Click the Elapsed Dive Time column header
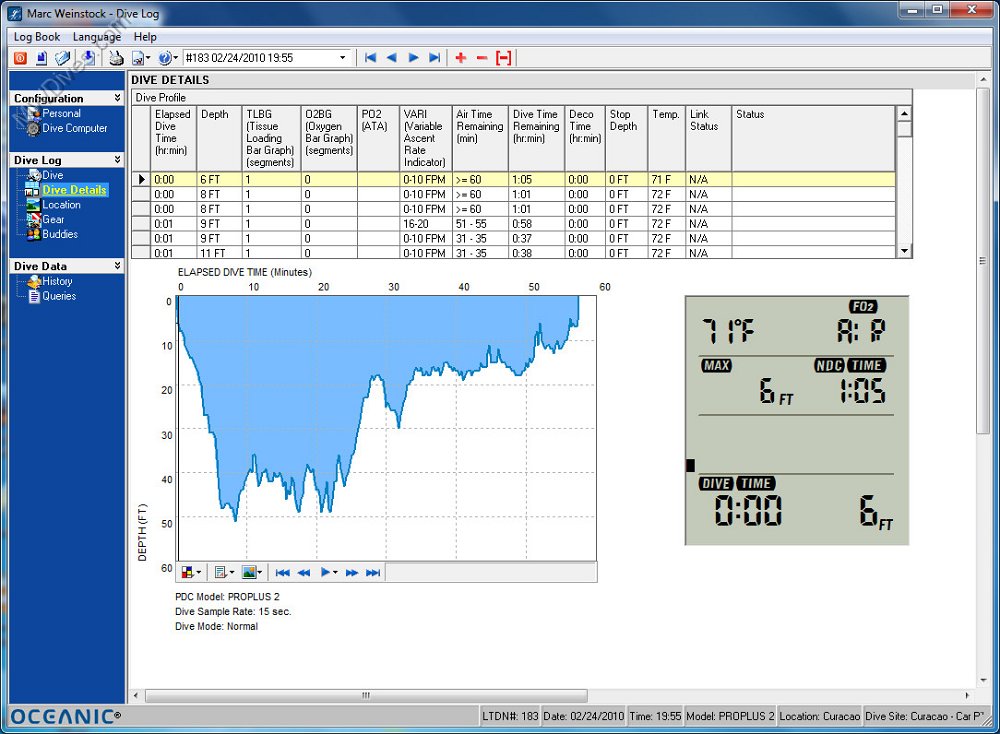This screenshot has width=1000, height=734. [x=173, y=138]
